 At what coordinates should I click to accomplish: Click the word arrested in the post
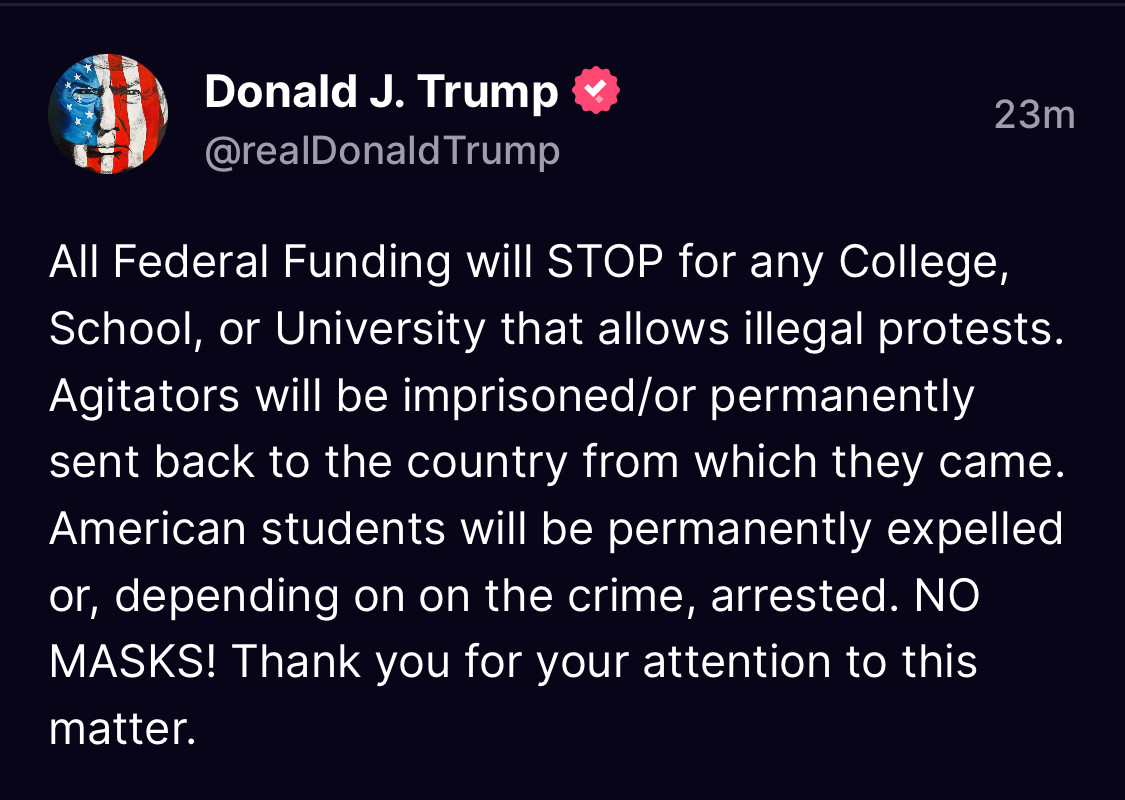click(798, 596)
